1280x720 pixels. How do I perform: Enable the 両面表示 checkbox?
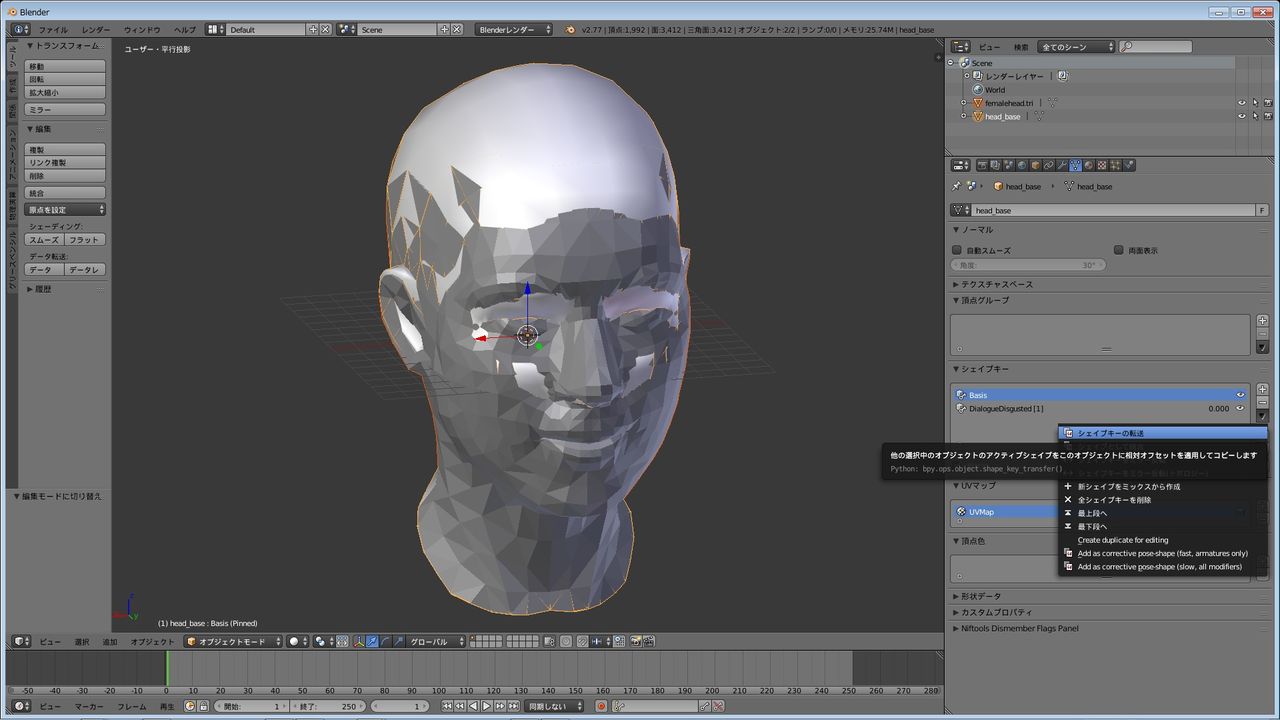(x=1119, y=251)
